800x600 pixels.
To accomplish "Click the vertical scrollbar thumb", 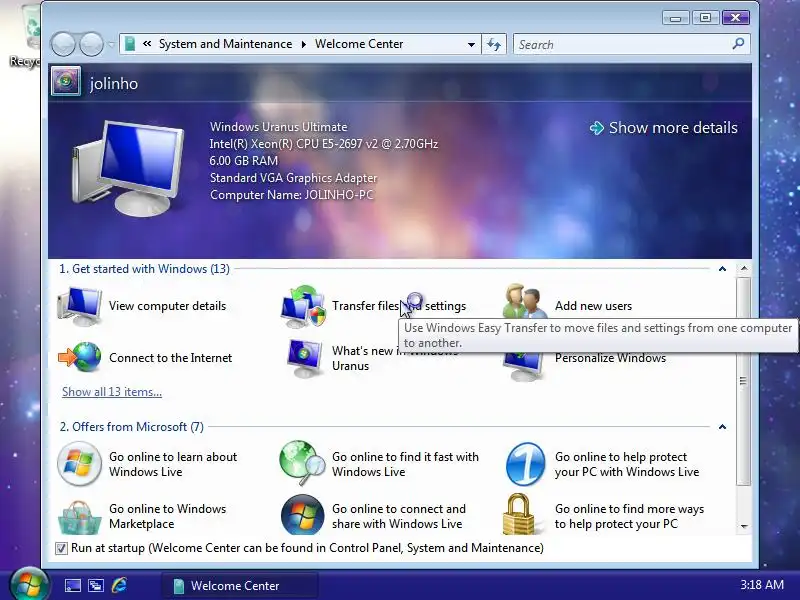I will point(744,382).
